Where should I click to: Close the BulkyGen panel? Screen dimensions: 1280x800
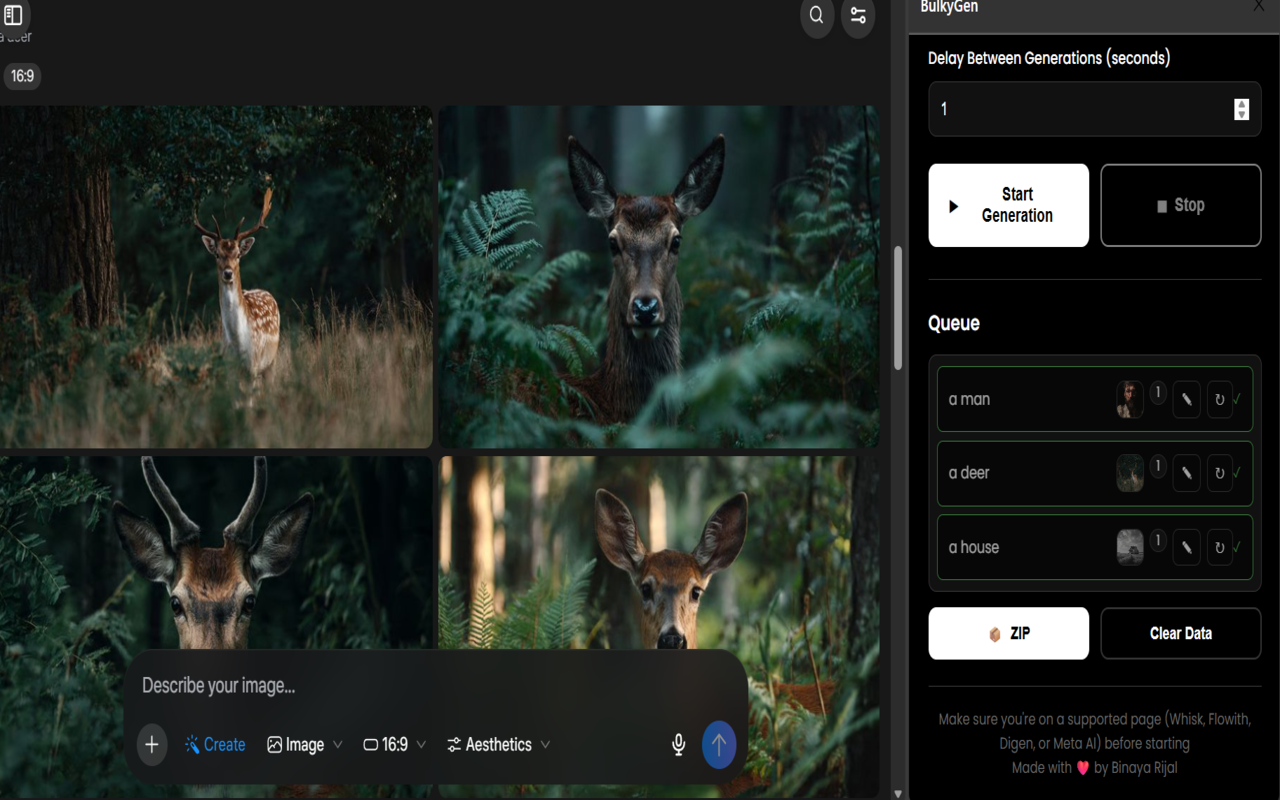click(1259, 6)
